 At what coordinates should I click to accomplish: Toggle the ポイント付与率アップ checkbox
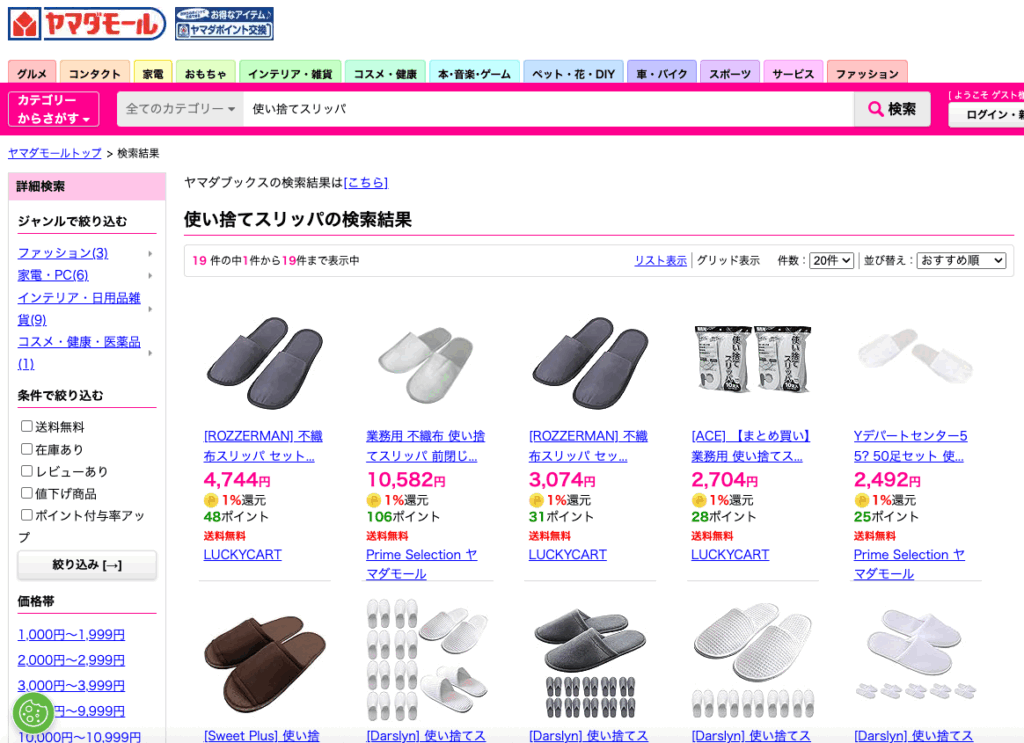pyautogui.click(x=27, y=515)
